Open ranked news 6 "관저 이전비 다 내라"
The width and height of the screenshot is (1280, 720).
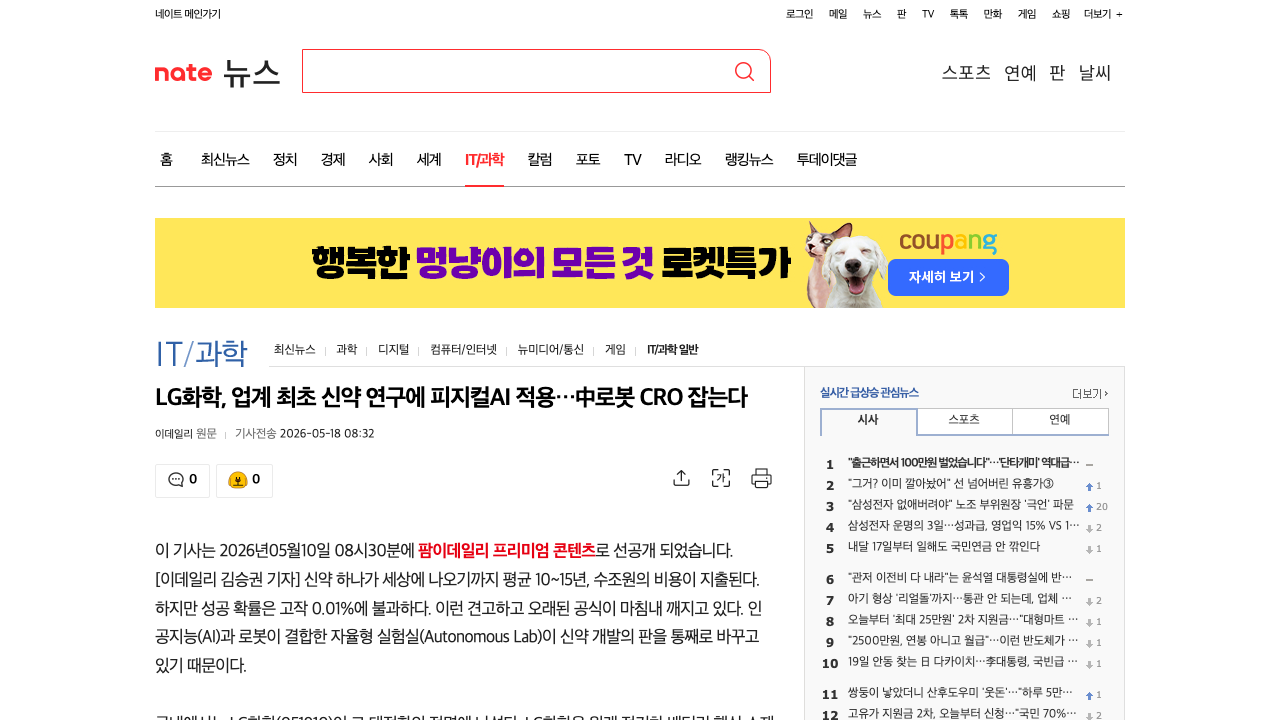pos(960,578)
